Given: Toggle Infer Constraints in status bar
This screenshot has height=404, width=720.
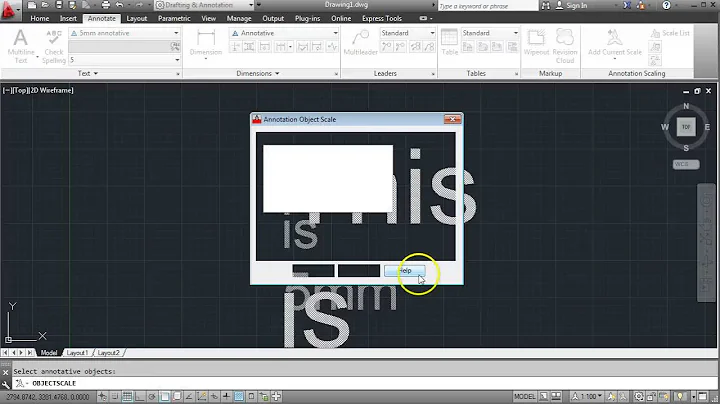Looking at the screenshot, I should (x=102, y=396).
